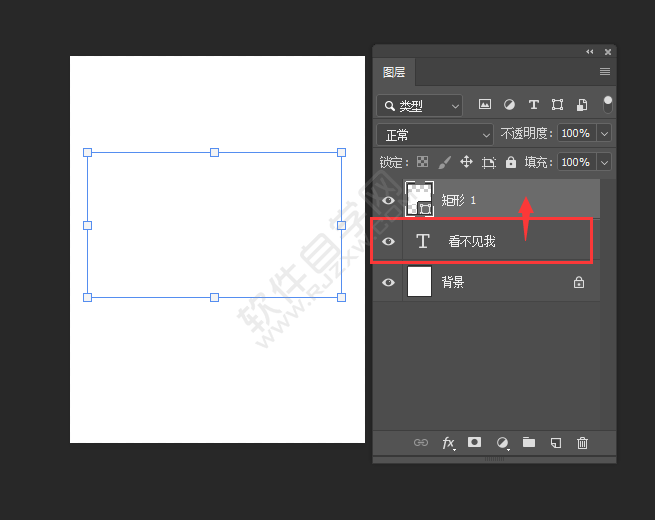The width and height of the screenshot is (655, 520).
Task: Open the layers panel menu
Action: point(604,71)
